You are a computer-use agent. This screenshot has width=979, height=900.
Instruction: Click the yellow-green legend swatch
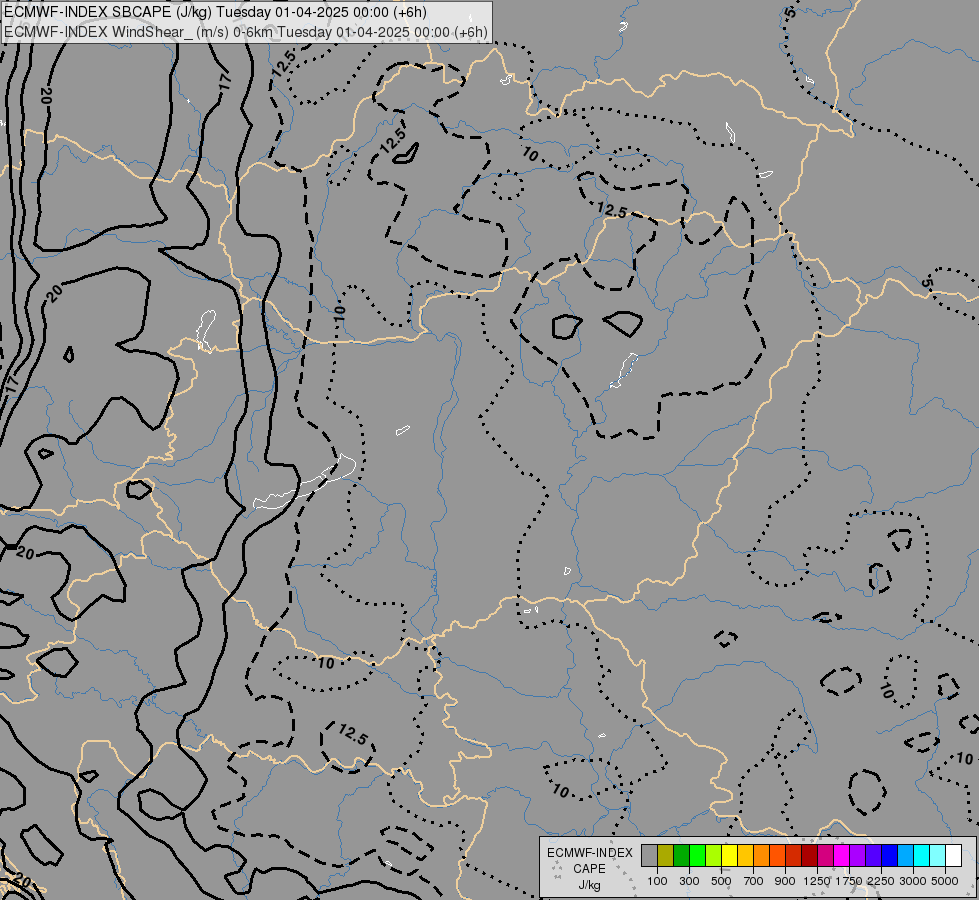coord(713,855)
